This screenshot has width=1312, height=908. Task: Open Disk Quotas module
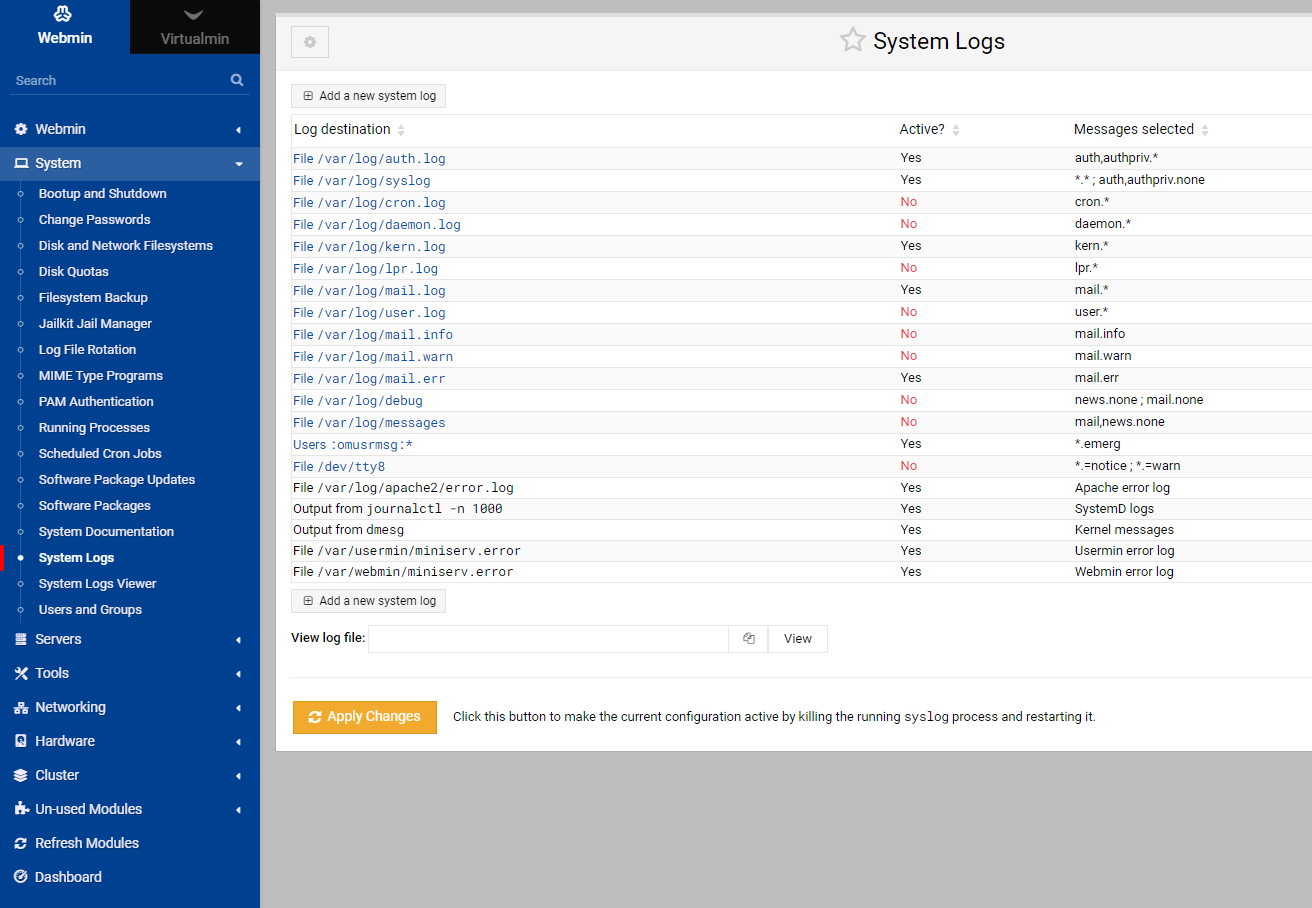73,272
